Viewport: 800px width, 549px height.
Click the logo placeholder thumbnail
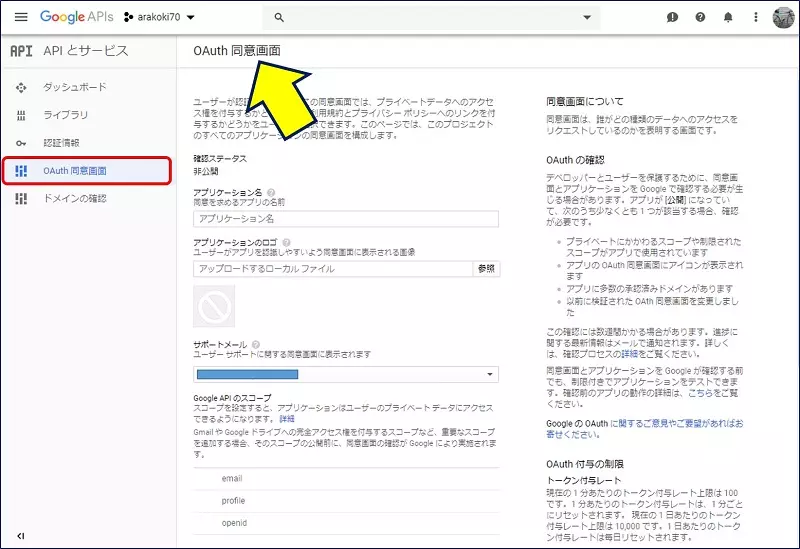click(x=214, y=306)
